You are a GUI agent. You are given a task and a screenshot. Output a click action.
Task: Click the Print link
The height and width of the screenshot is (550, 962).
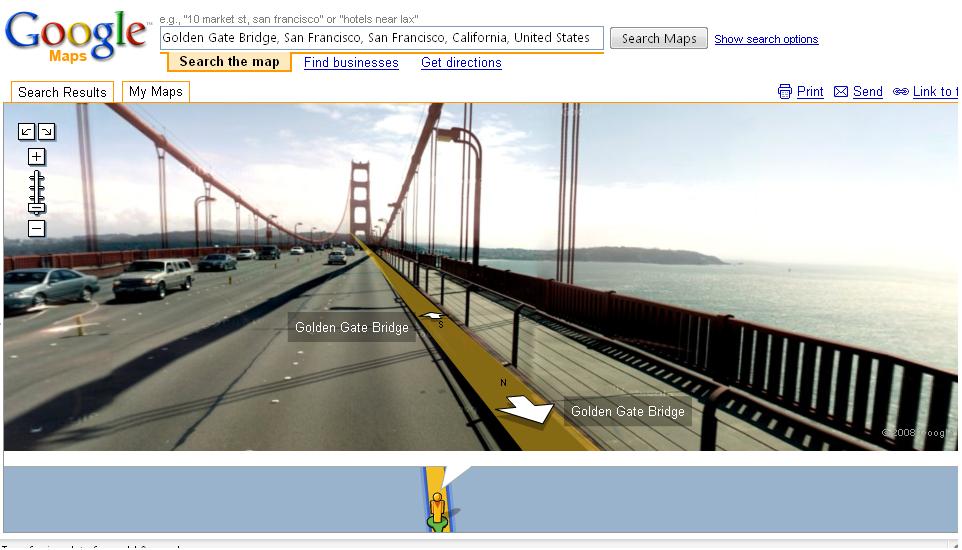pos(810,91)
